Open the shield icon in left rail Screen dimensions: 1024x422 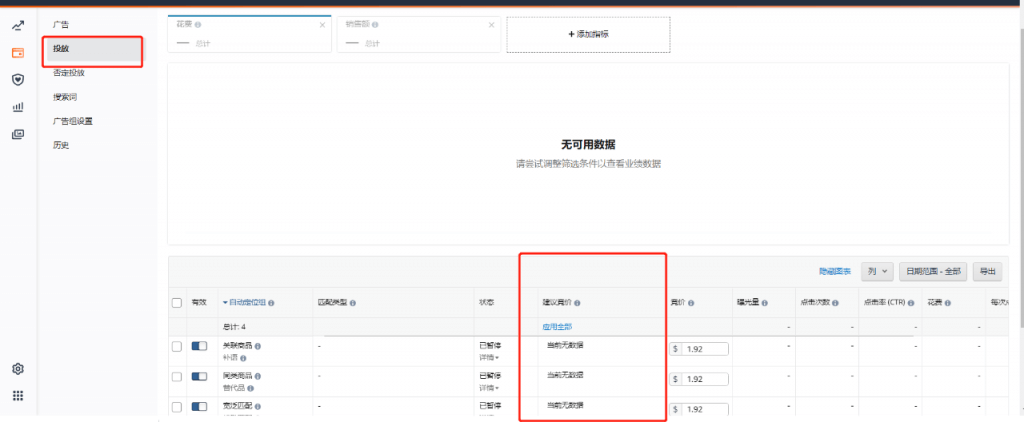(x=18, y=80)
